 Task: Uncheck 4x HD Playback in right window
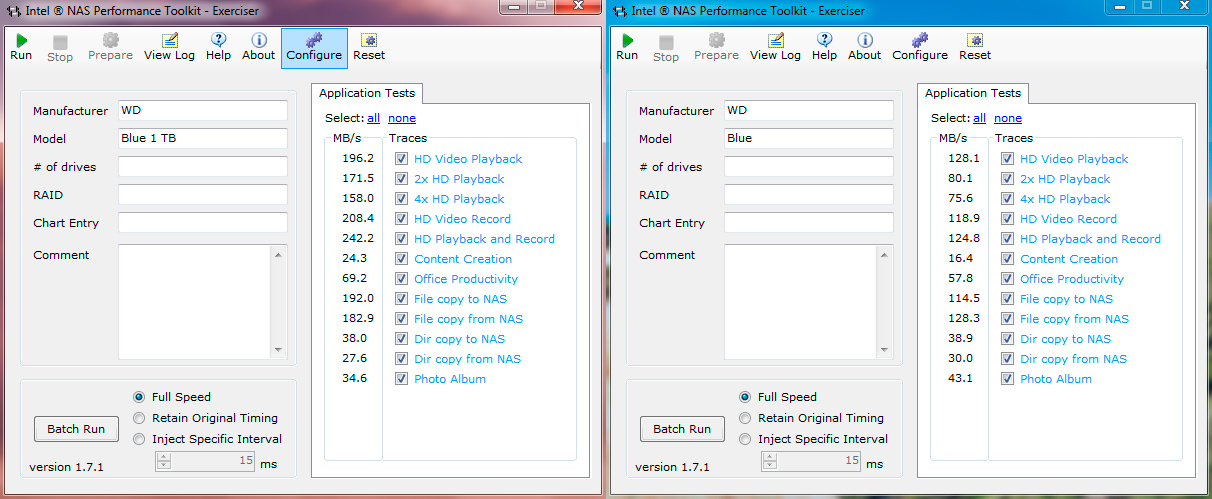tap(1007, 199)
